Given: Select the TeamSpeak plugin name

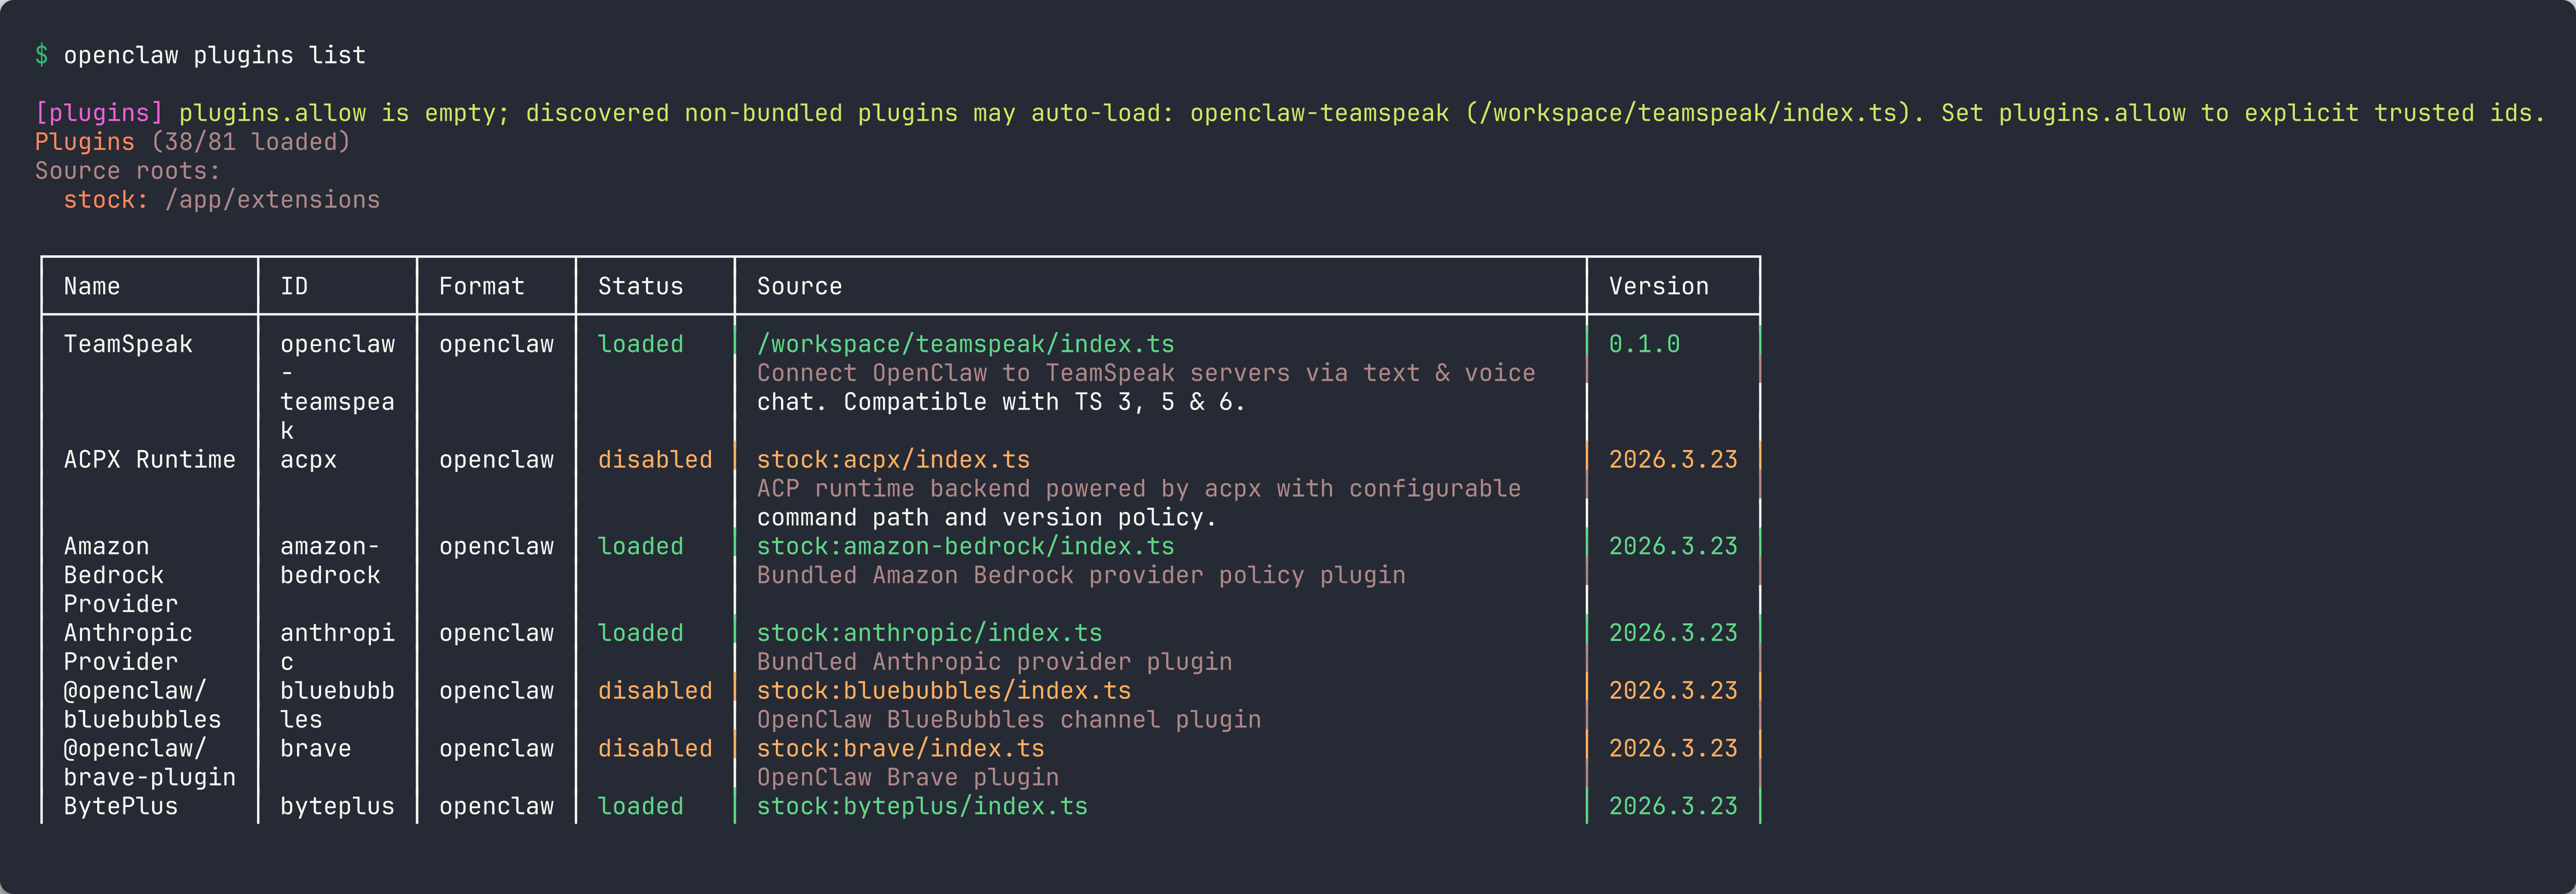Looking at the screenshot, I should [128, 344].
